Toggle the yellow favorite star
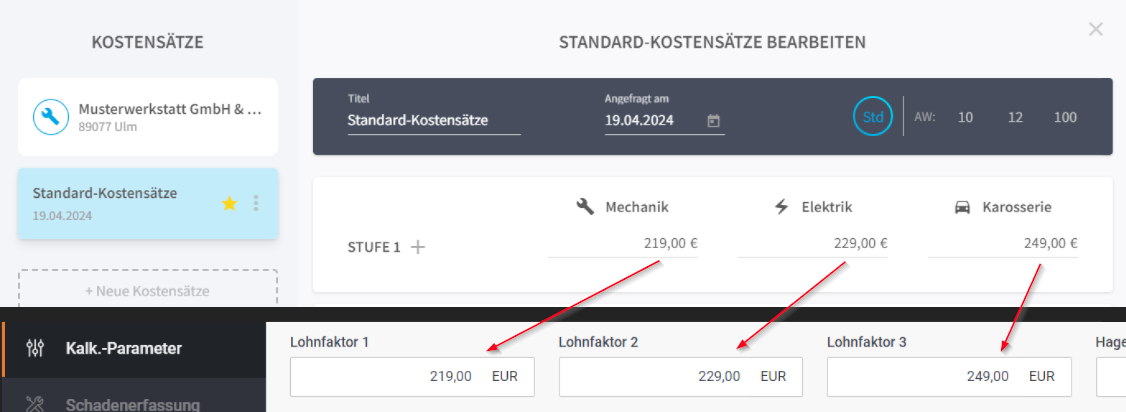Screen dimensions: 1126x412 [x=229, y=204]
